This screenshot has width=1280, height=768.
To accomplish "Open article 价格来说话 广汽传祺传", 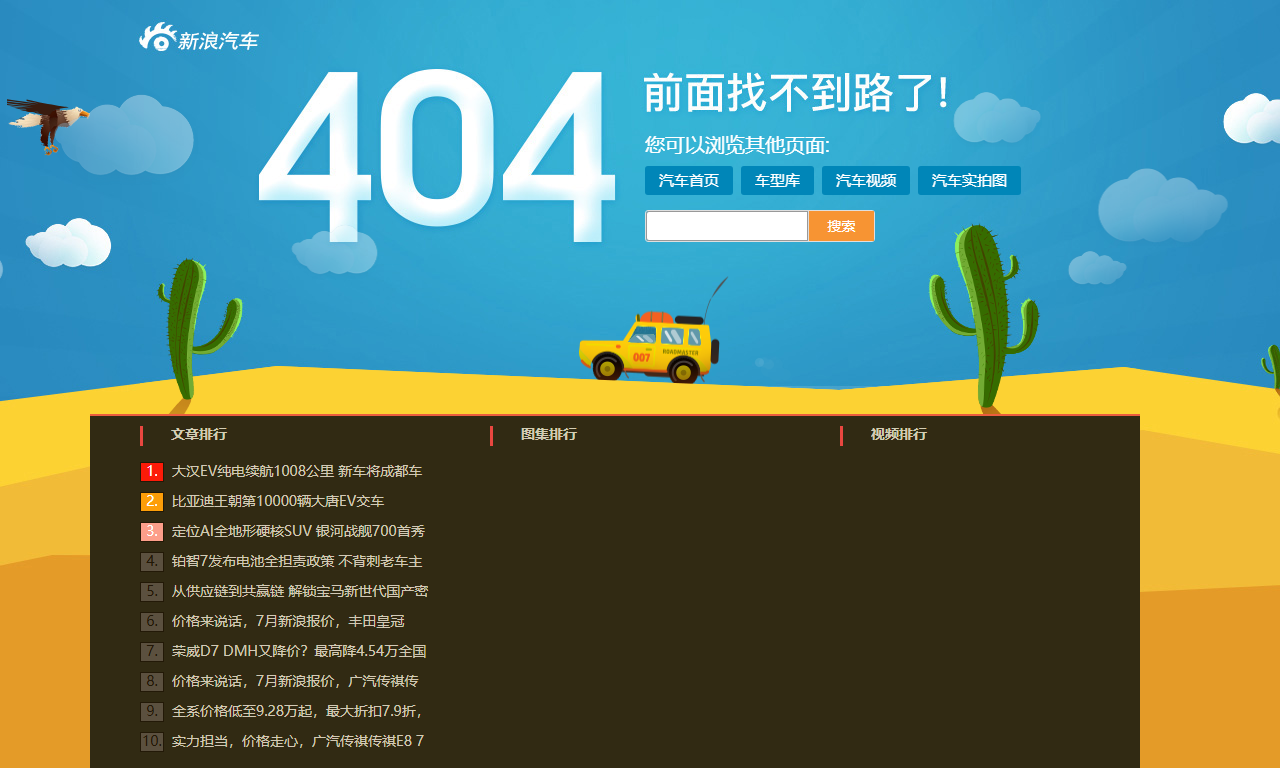I will coord(295,681).
